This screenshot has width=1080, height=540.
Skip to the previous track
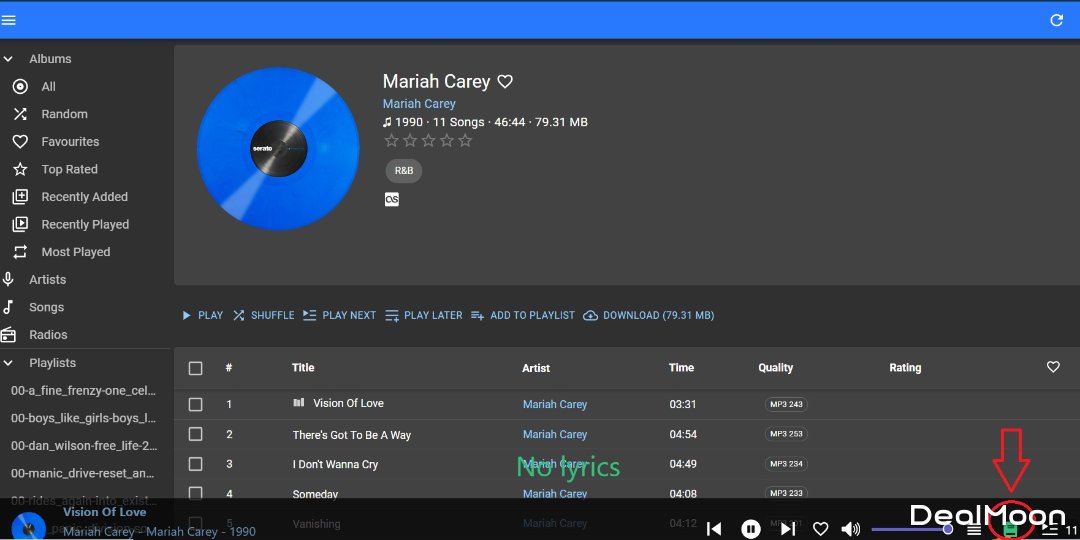(714, 529)
